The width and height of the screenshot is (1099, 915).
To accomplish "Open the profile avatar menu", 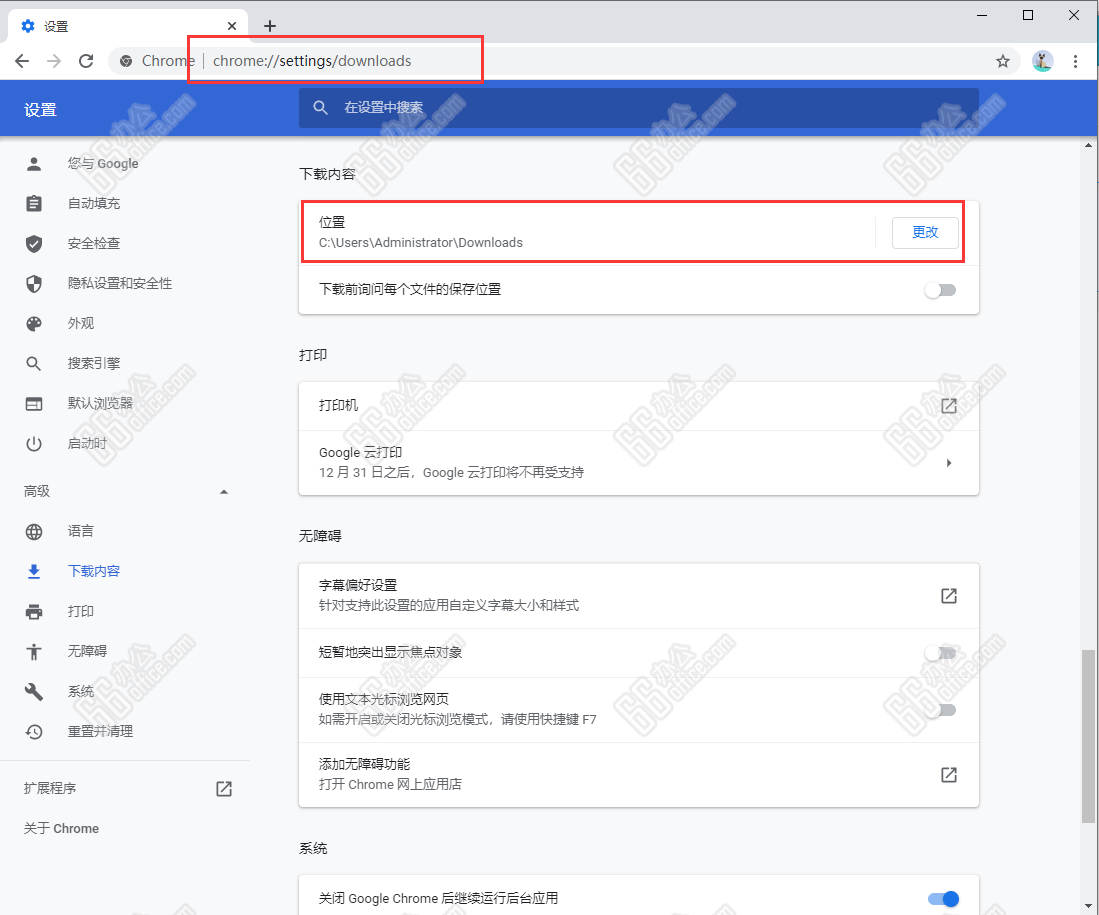I will coord(1042,61).
